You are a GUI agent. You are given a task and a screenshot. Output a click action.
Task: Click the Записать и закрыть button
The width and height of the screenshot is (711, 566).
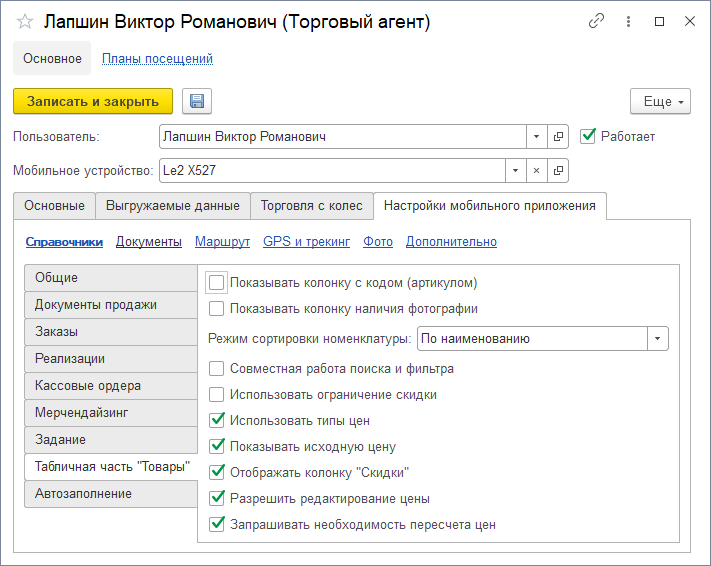[93, 101]
